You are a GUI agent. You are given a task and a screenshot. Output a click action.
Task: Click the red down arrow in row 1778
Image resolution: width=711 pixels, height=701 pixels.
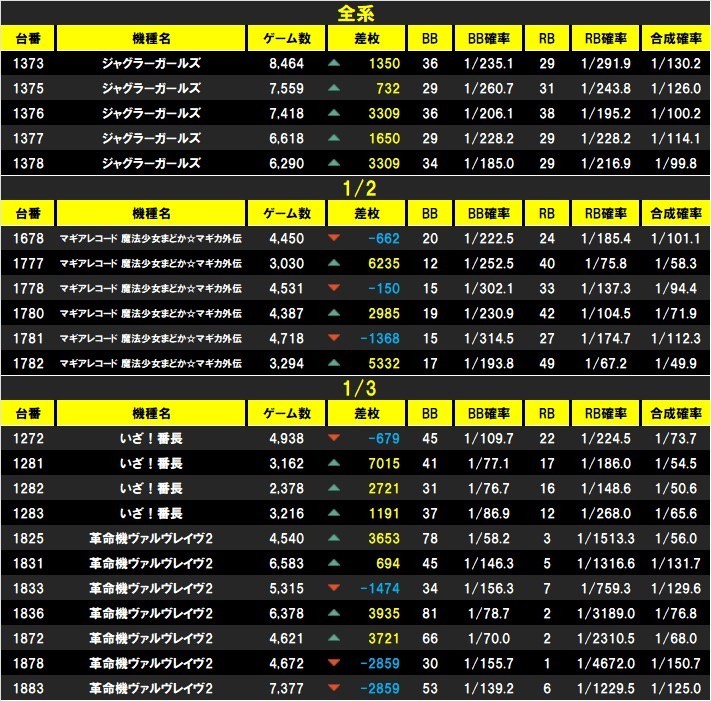[x=334, y=287]
